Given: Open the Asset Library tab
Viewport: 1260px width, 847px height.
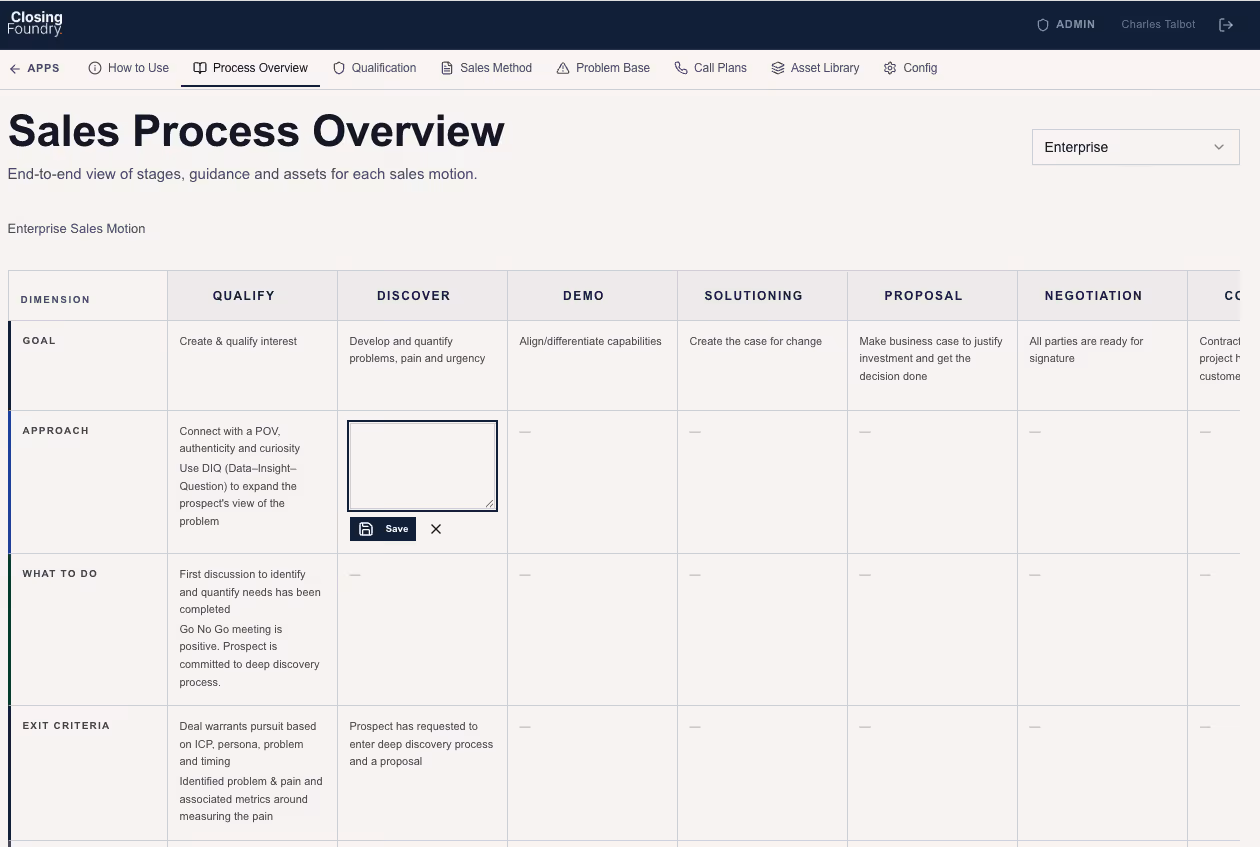Looking at the screenshot, I should (815, 68).
